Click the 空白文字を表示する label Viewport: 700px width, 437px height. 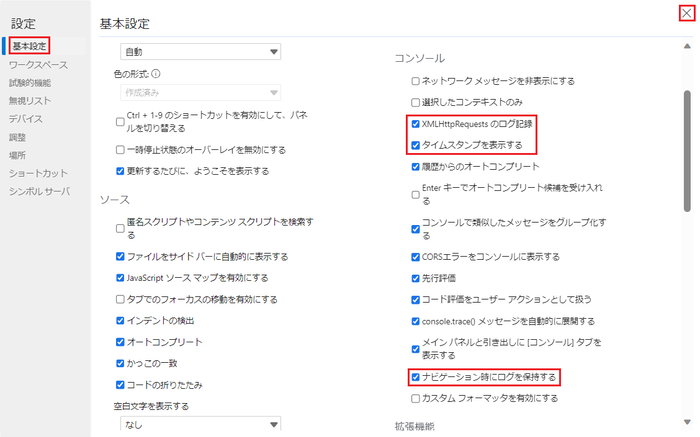tap(151, 406)
